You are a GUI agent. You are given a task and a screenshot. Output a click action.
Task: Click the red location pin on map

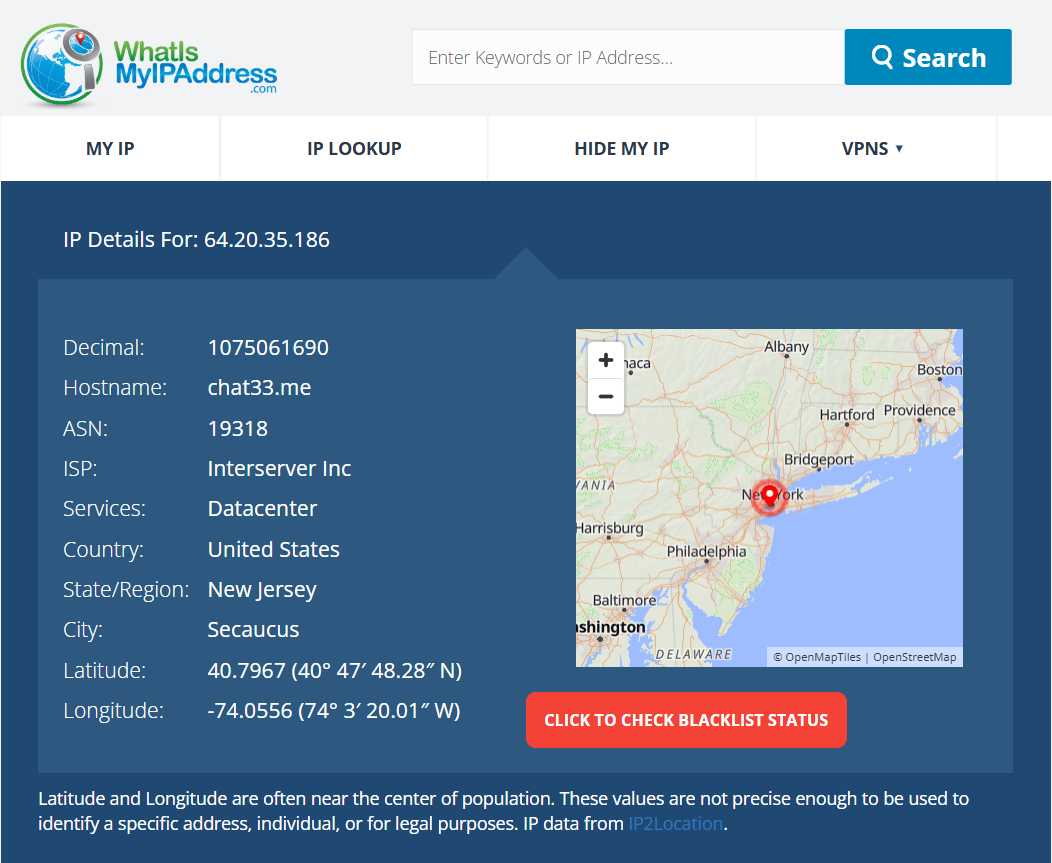point(770,497)
